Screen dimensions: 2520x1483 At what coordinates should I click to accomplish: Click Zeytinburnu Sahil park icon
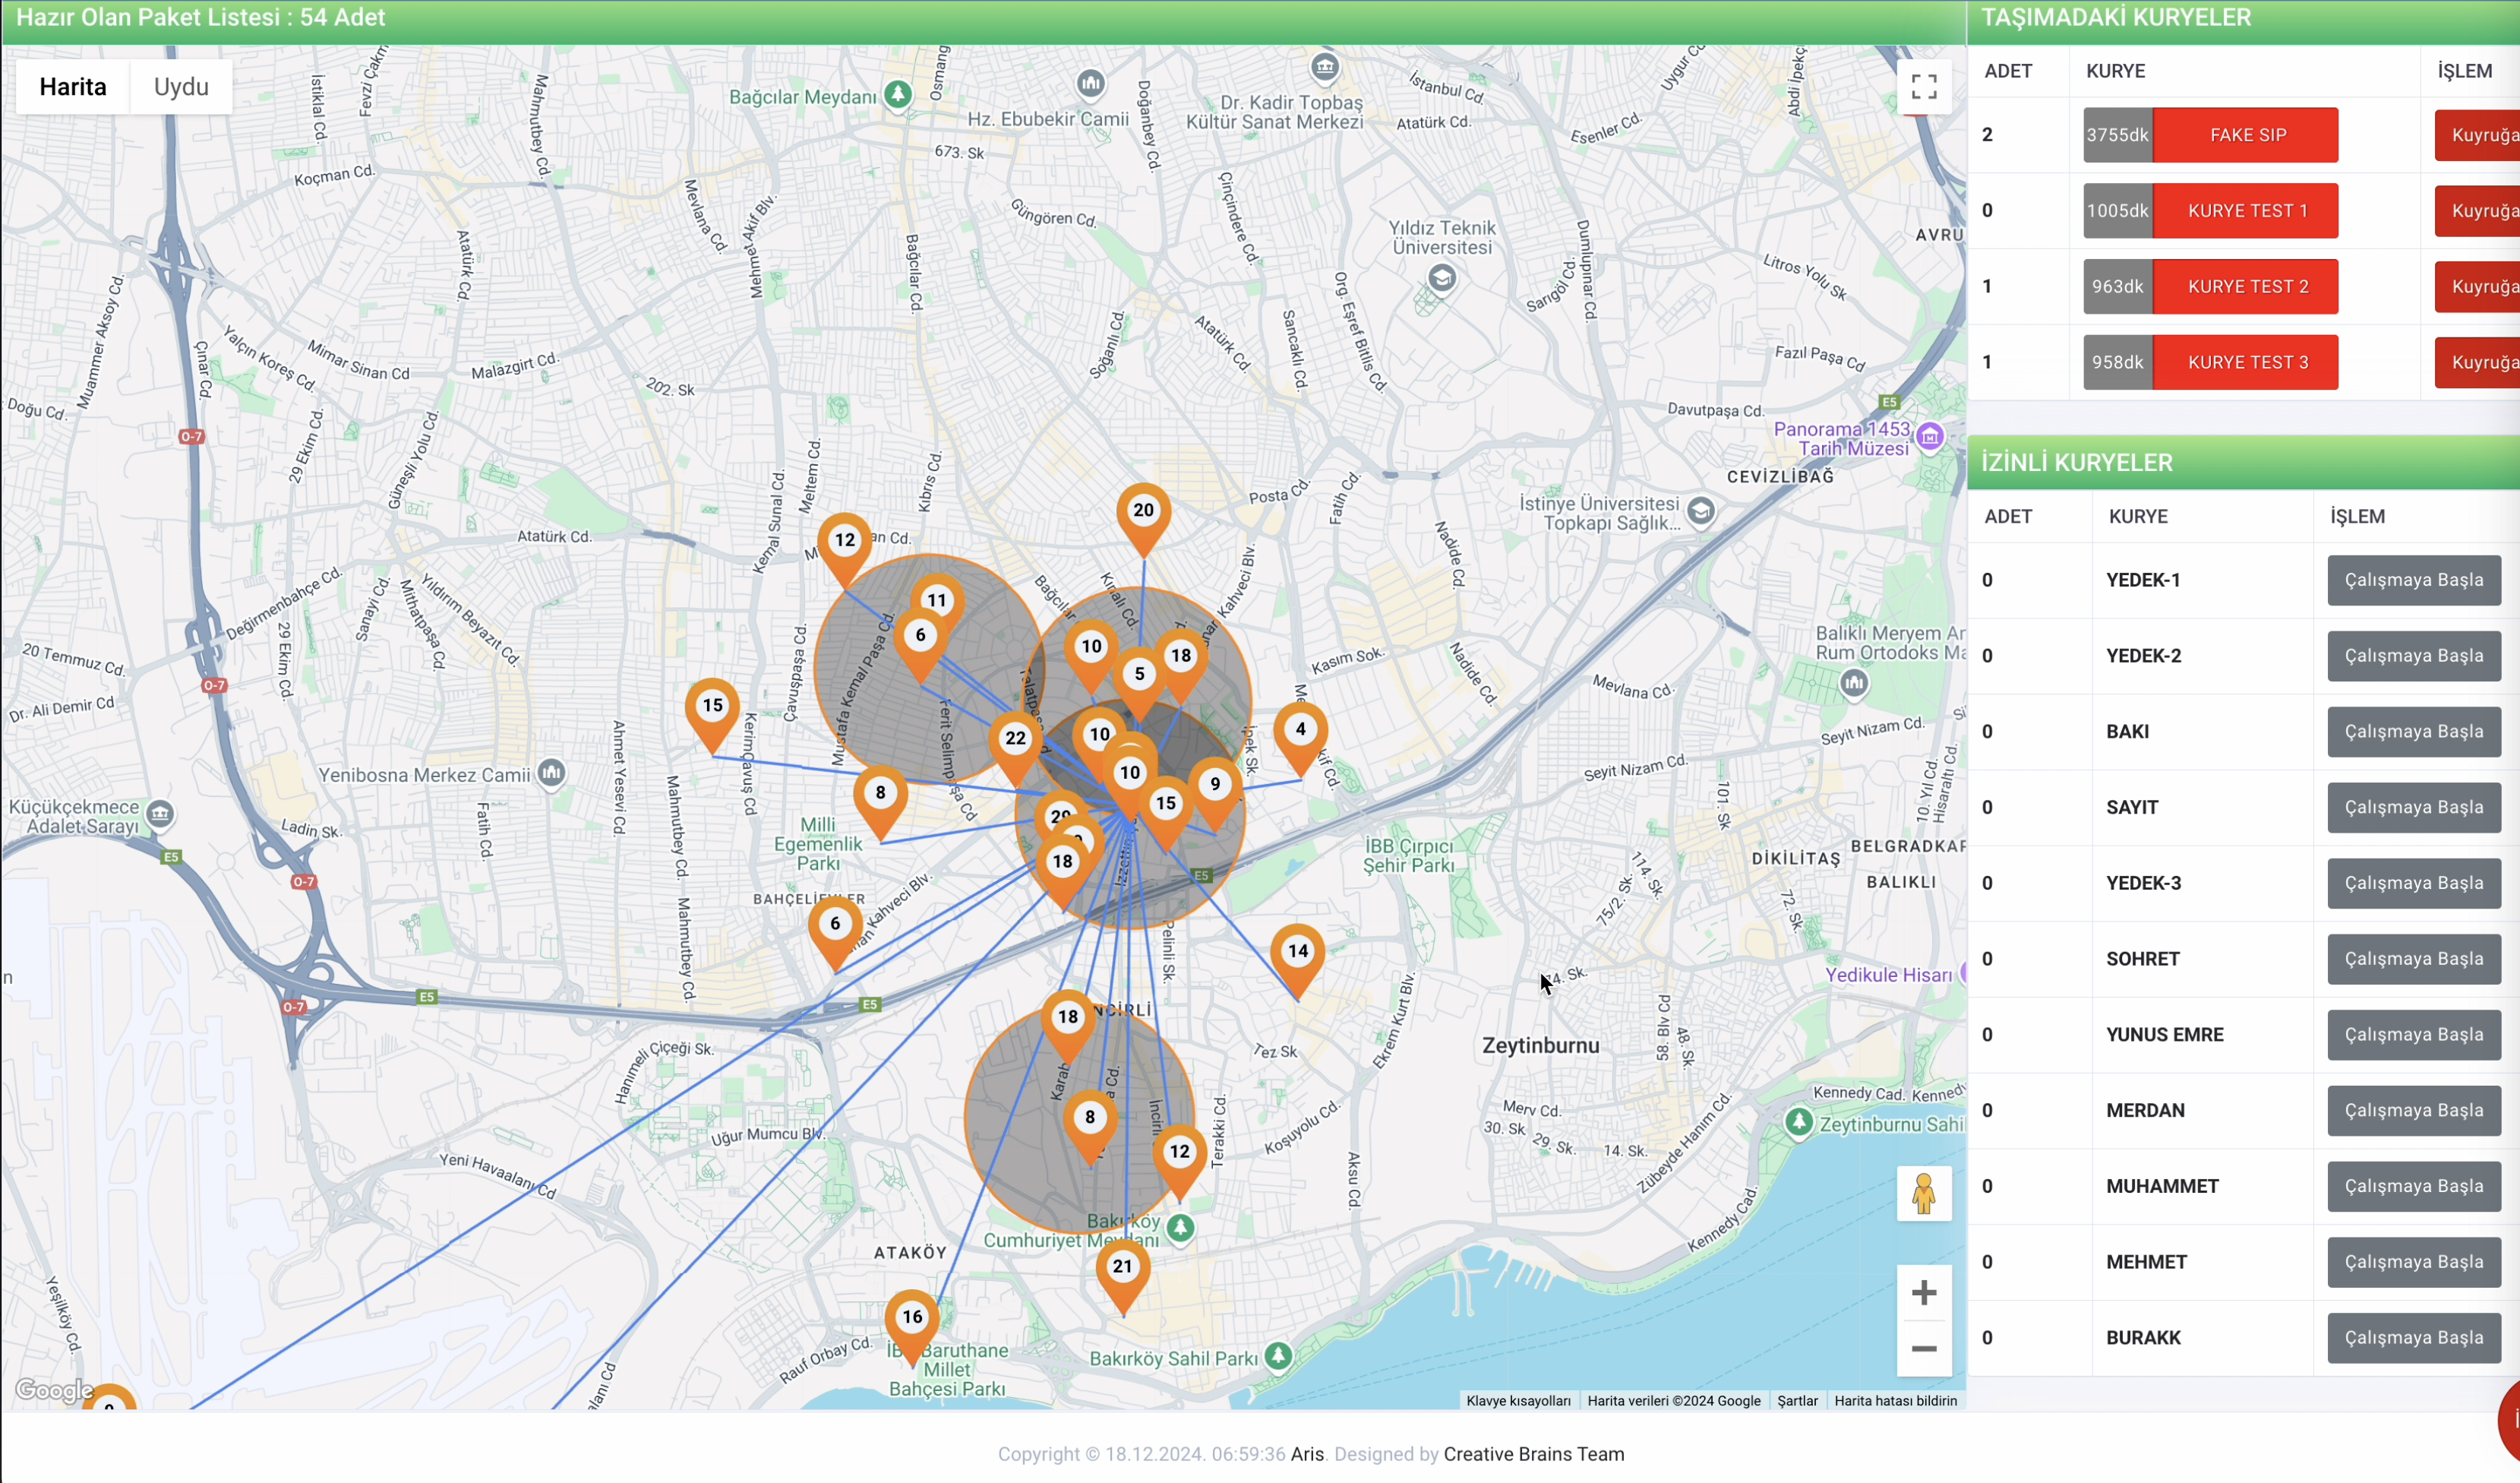pyautogui.click(x=1799, y=1121)
